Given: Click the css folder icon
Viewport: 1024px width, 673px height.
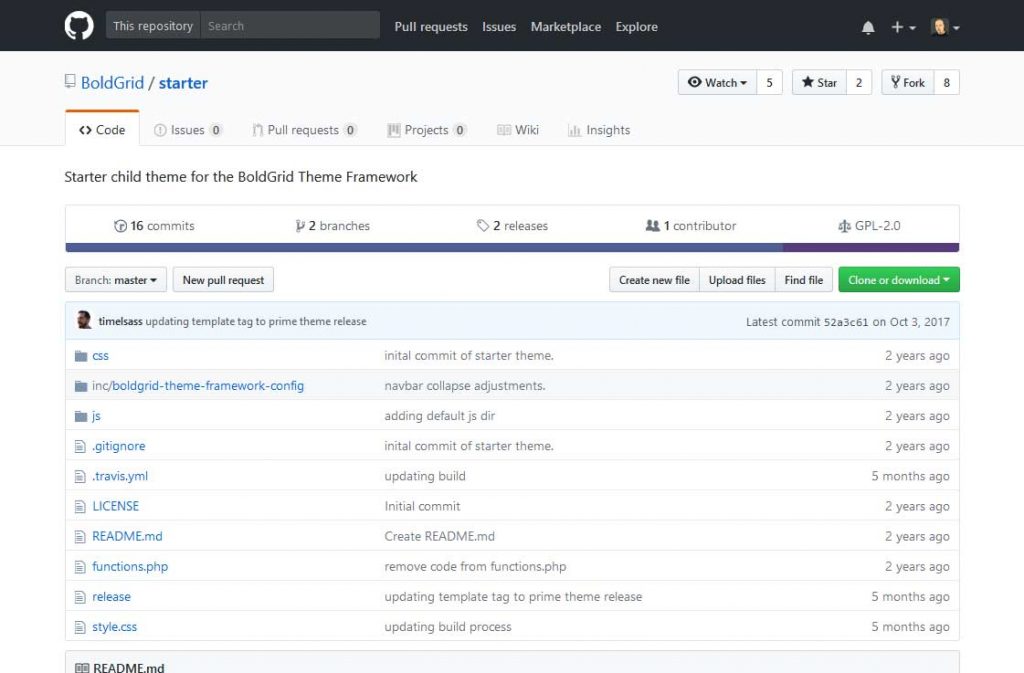Looking at the screenshot, I should click(x=81, y=356).
